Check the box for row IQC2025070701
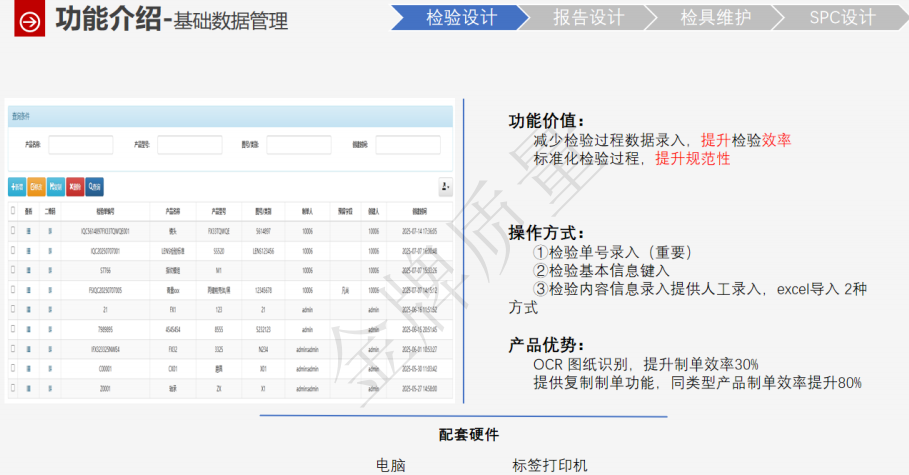This screenshot has width=909, height=475. point(13,250)
